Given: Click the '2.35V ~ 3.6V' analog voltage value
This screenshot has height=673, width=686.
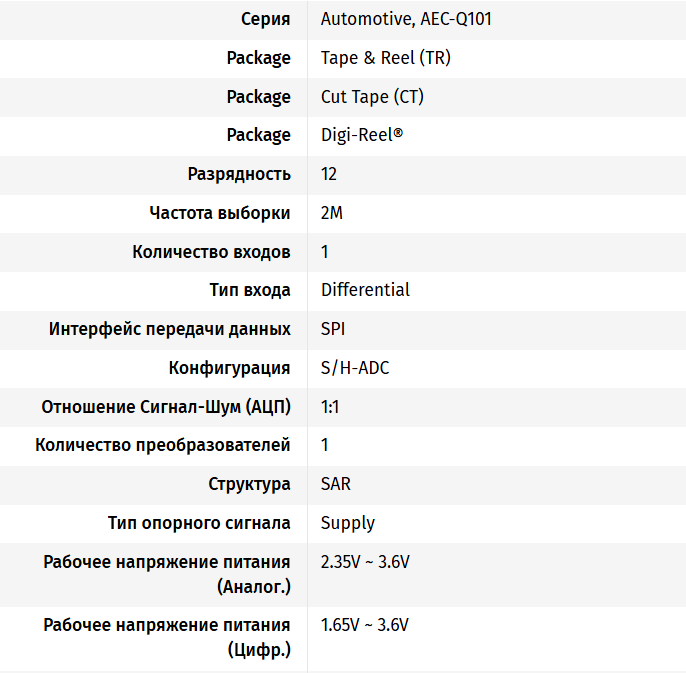Looking at the screenshot, I should pos(365,562).
